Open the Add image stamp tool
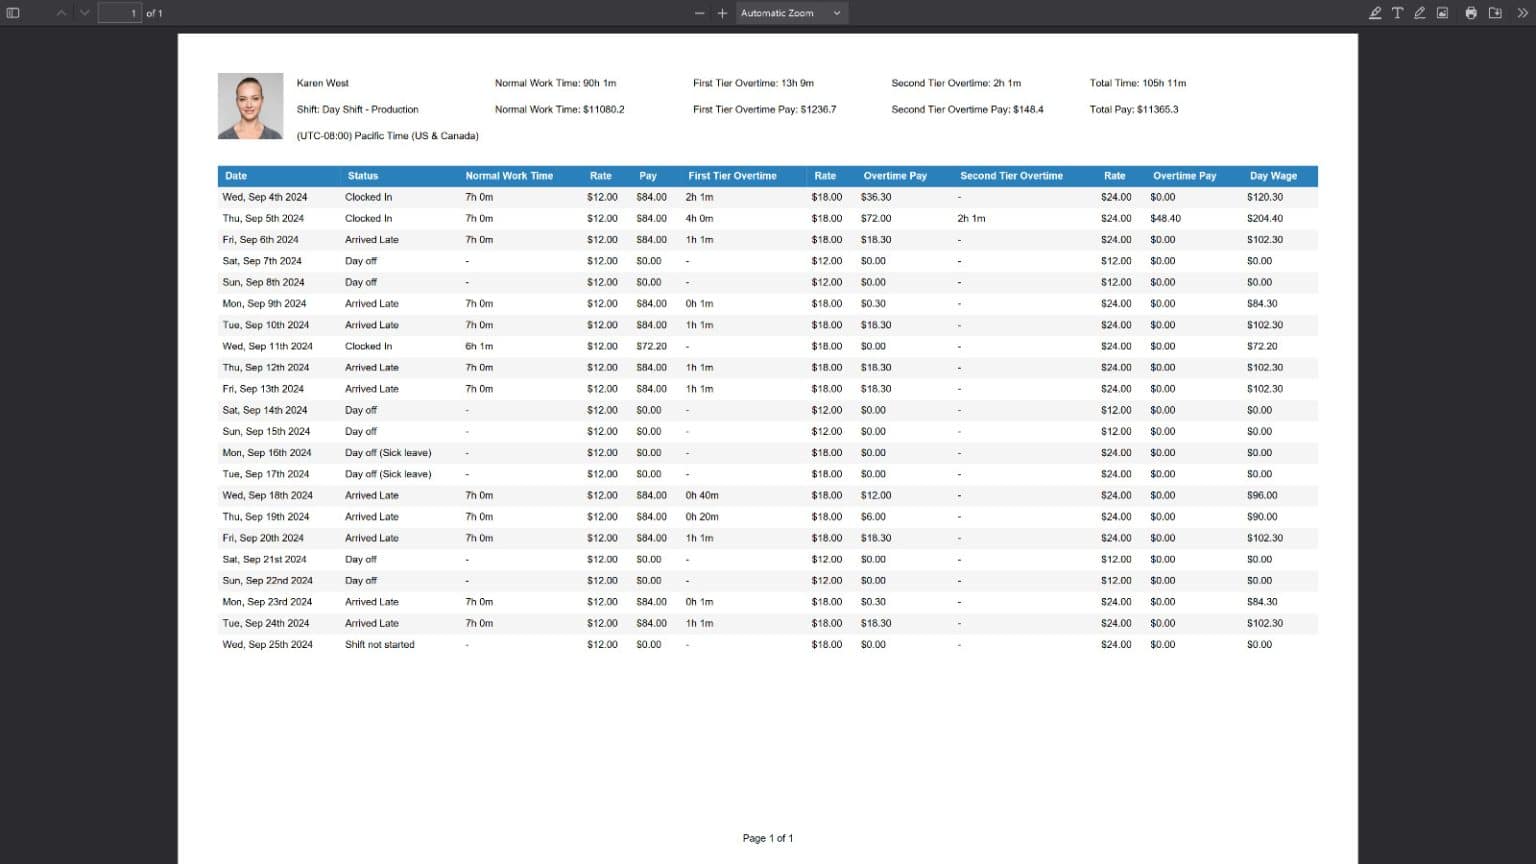This screenshot has width=1536, height=864. (x=1441, y=13)
